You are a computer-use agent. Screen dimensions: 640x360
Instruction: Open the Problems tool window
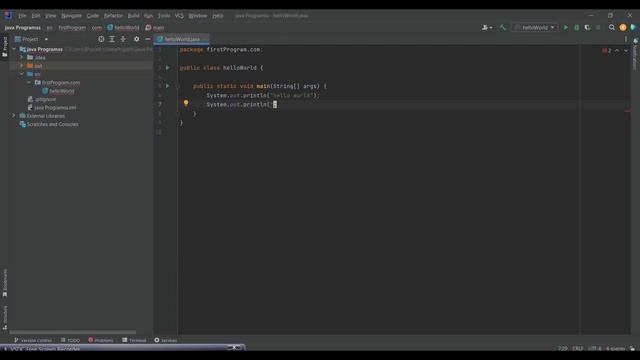pos(101,340)
